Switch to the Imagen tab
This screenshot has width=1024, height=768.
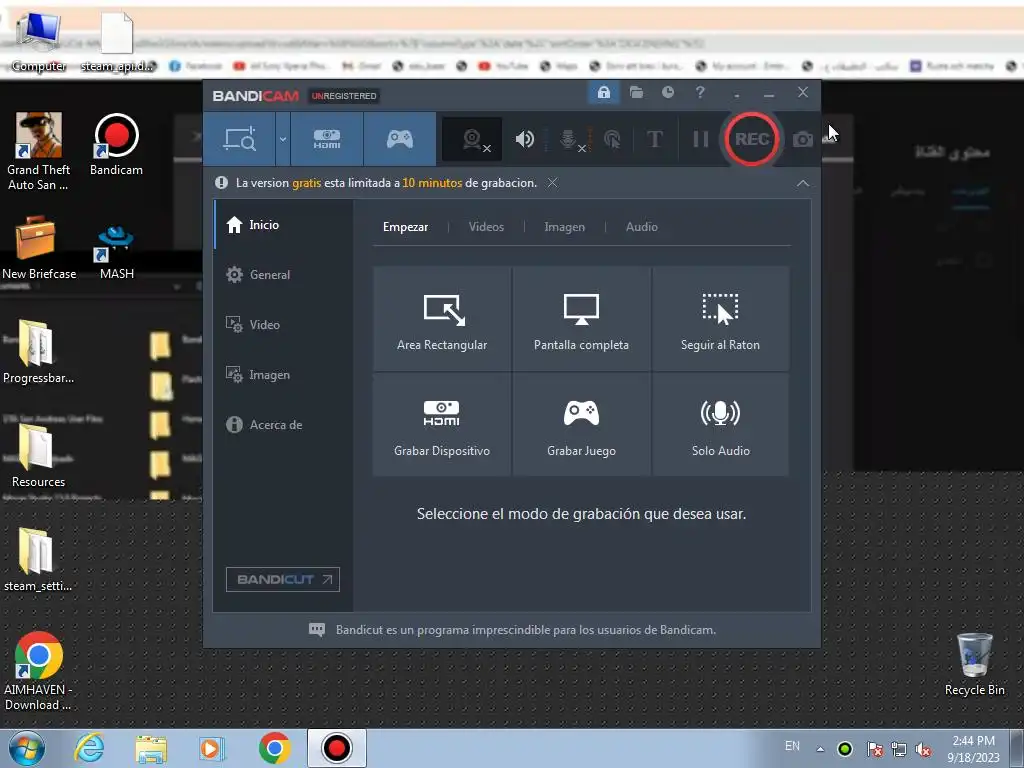coord(564,227)
